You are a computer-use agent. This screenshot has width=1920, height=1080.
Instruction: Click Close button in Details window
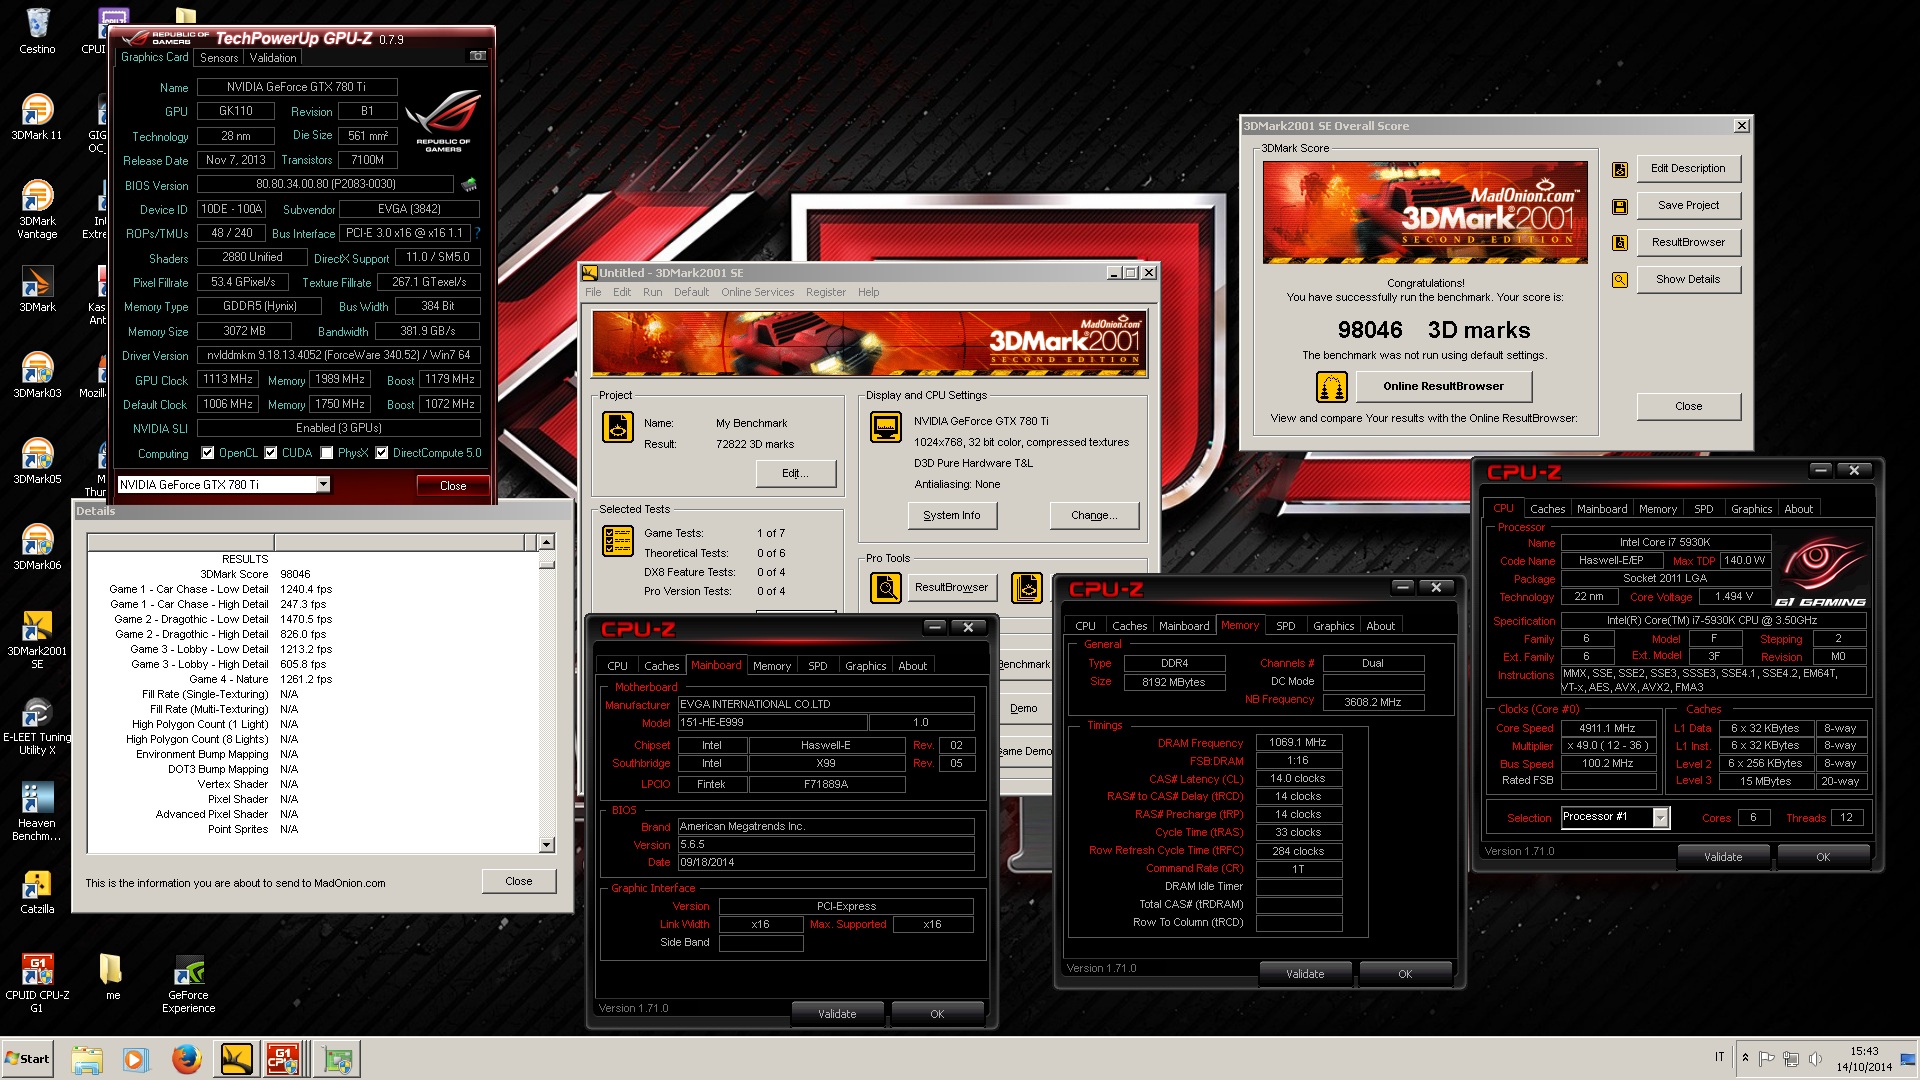518,882
